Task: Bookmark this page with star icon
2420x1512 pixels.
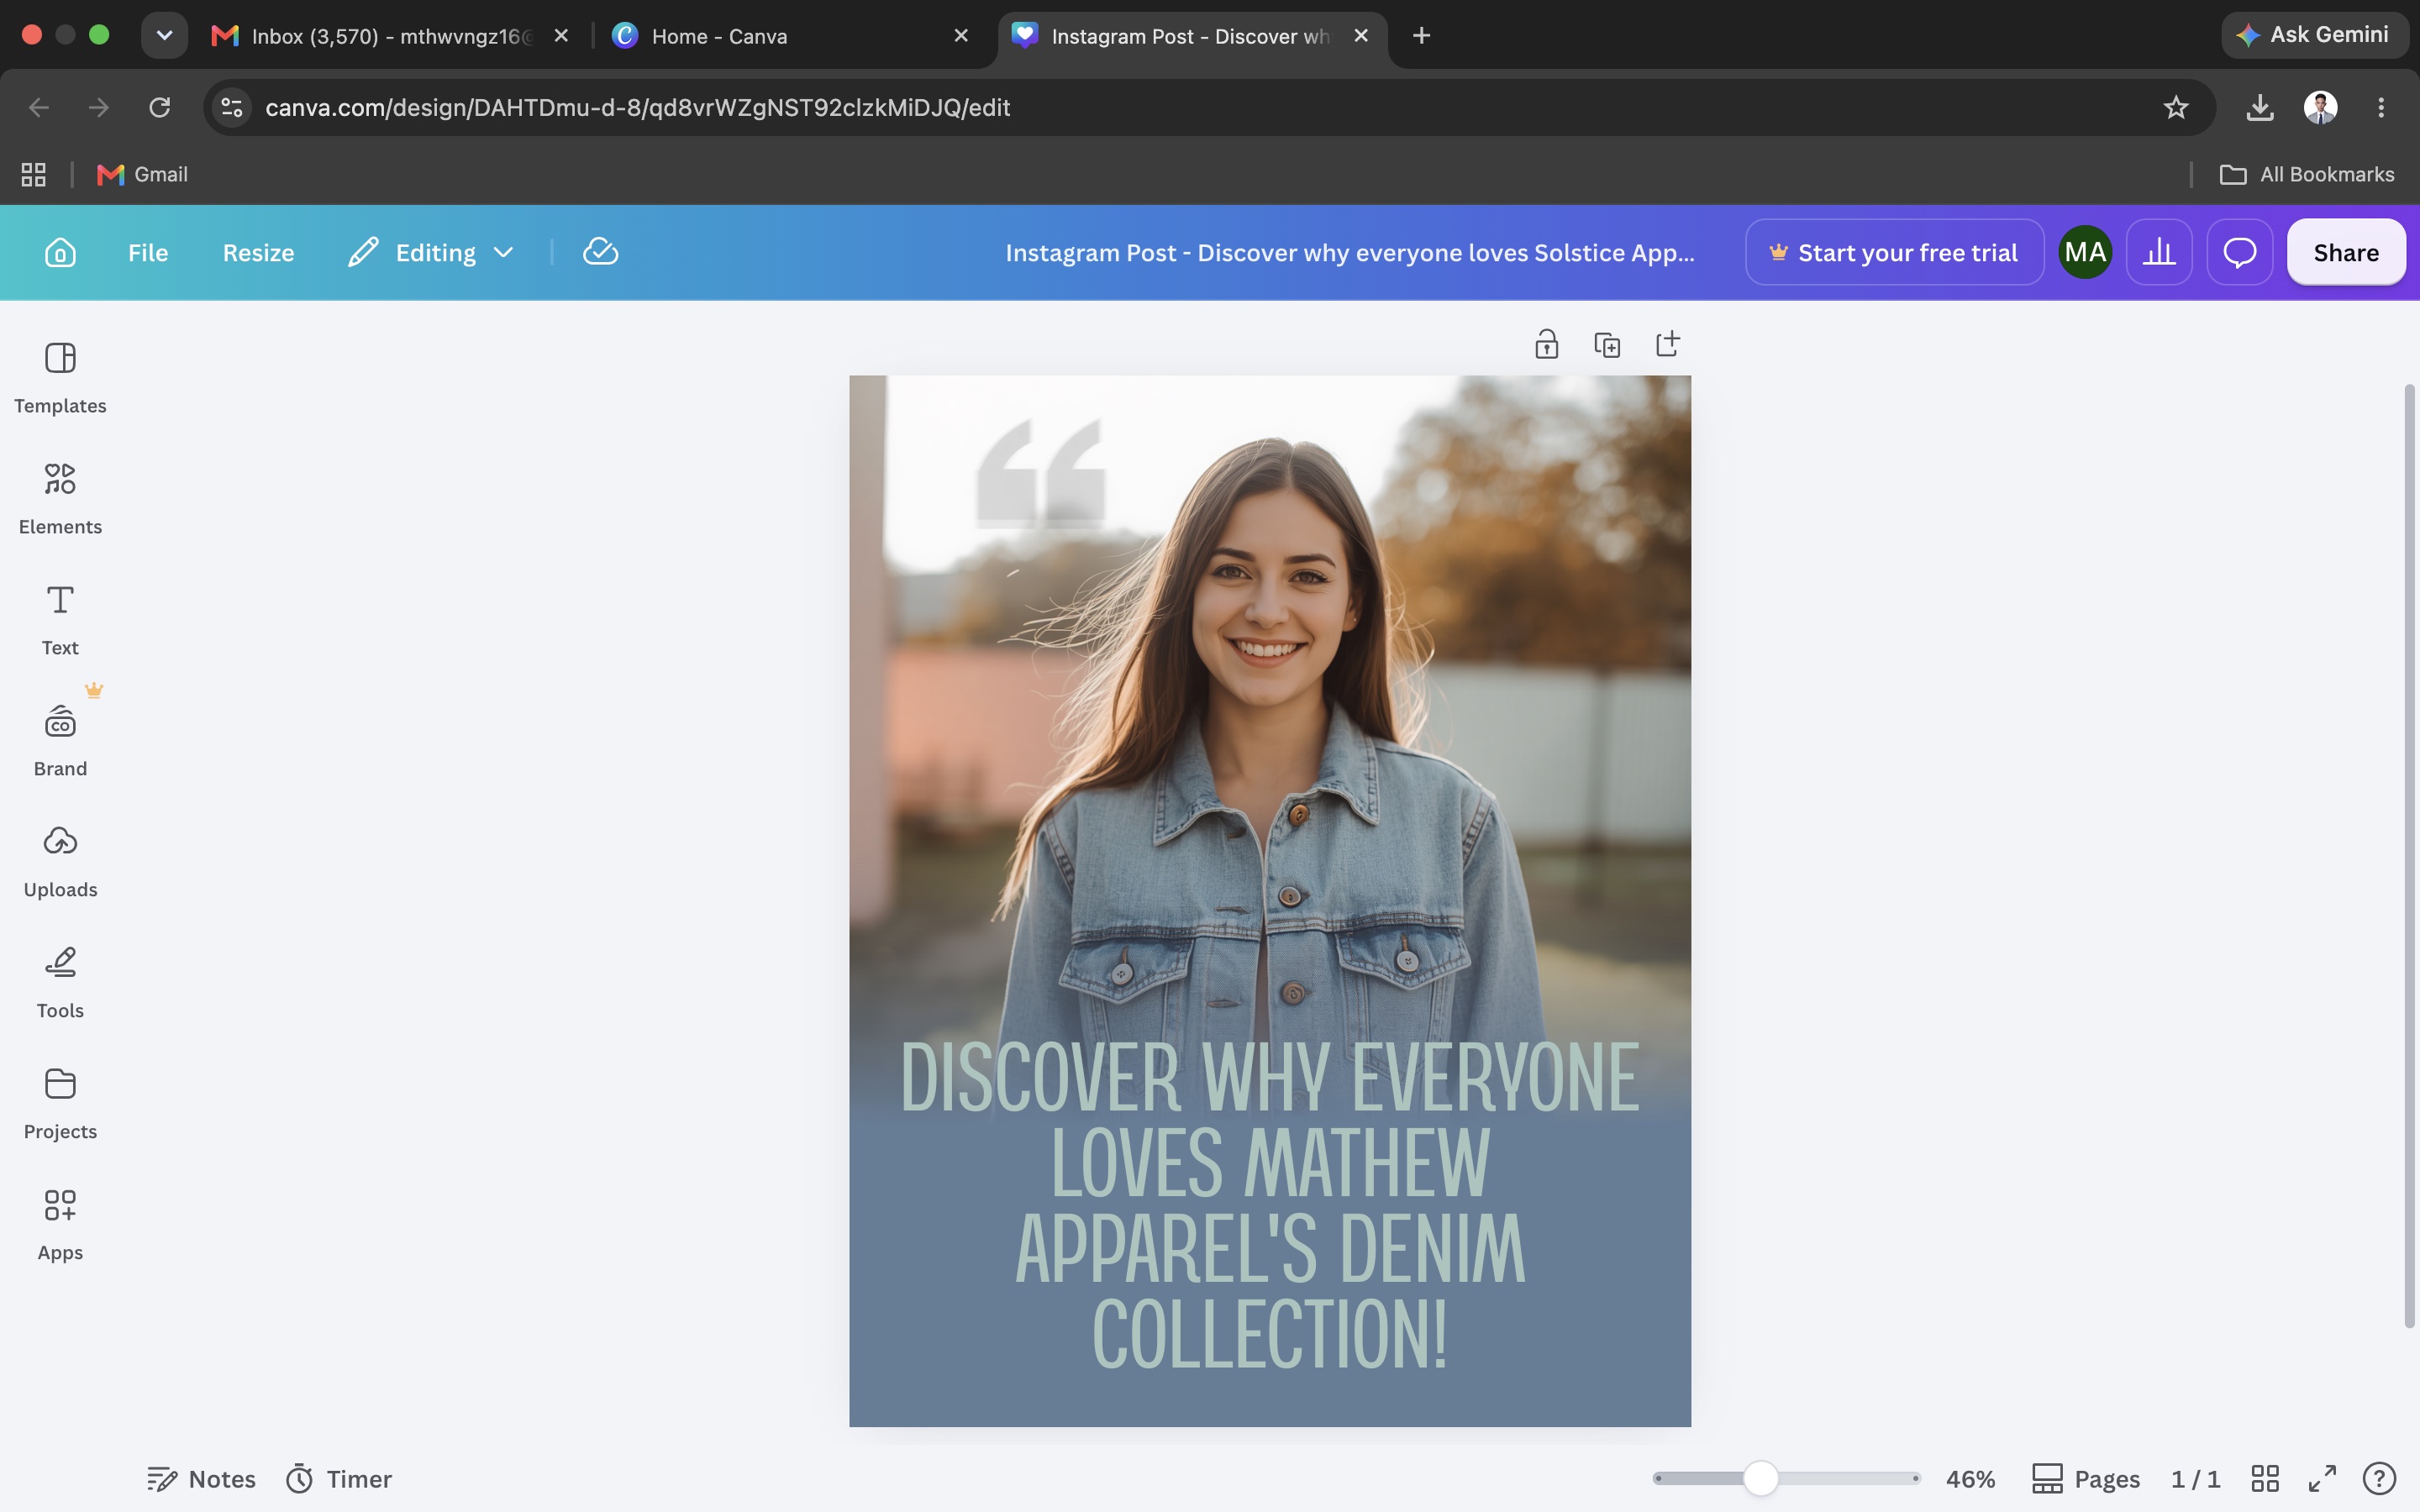Action: [x=2176, y=107]
